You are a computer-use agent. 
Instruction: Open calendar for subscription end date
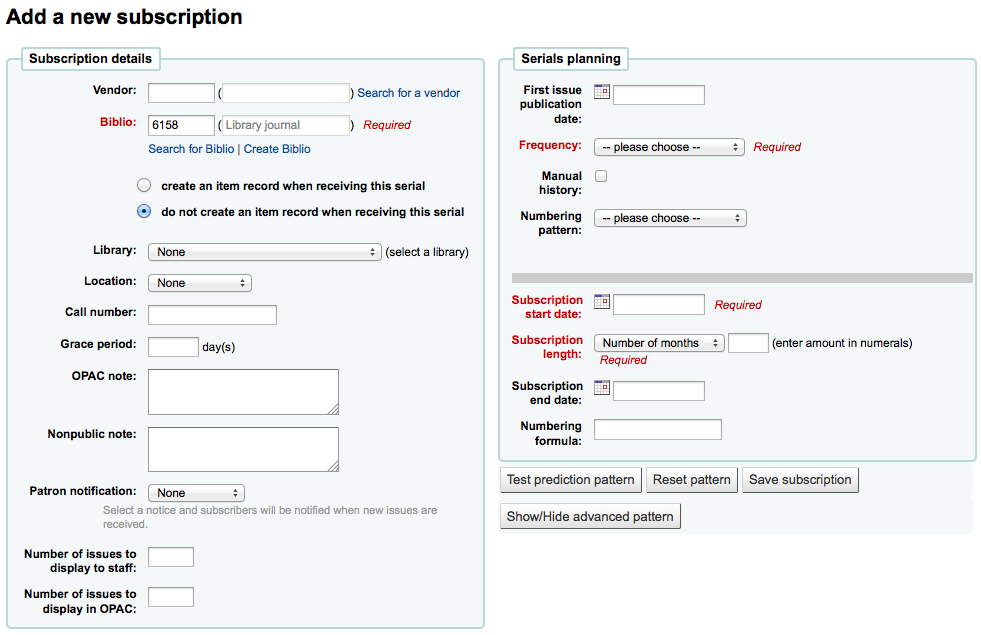(602, 388)
